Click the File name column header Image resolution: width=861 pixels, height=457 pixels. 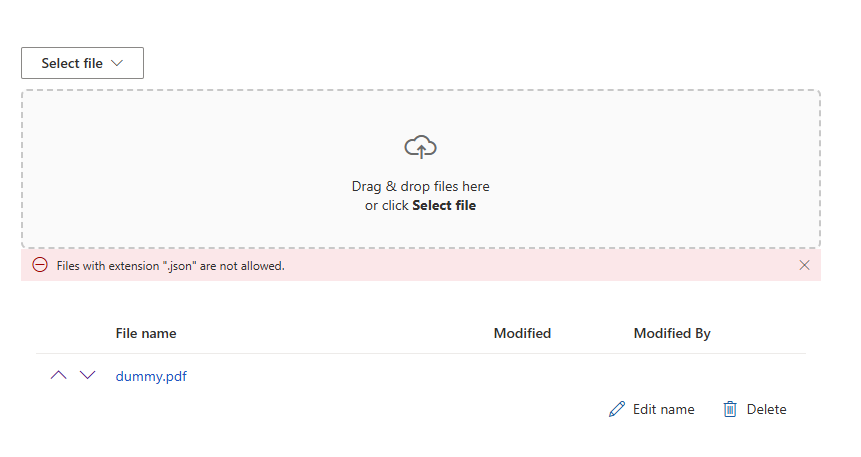click(146, 333)
